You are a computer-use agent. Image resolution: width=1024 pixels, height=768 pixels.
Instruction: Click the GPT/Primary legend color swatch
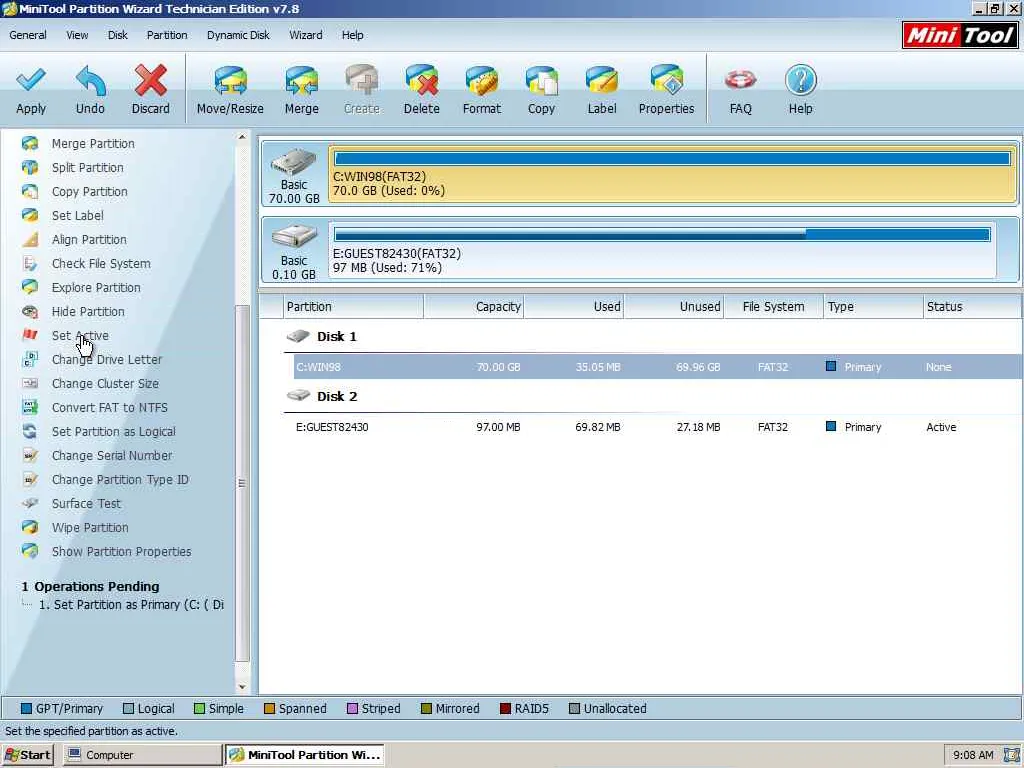point(26,709)
